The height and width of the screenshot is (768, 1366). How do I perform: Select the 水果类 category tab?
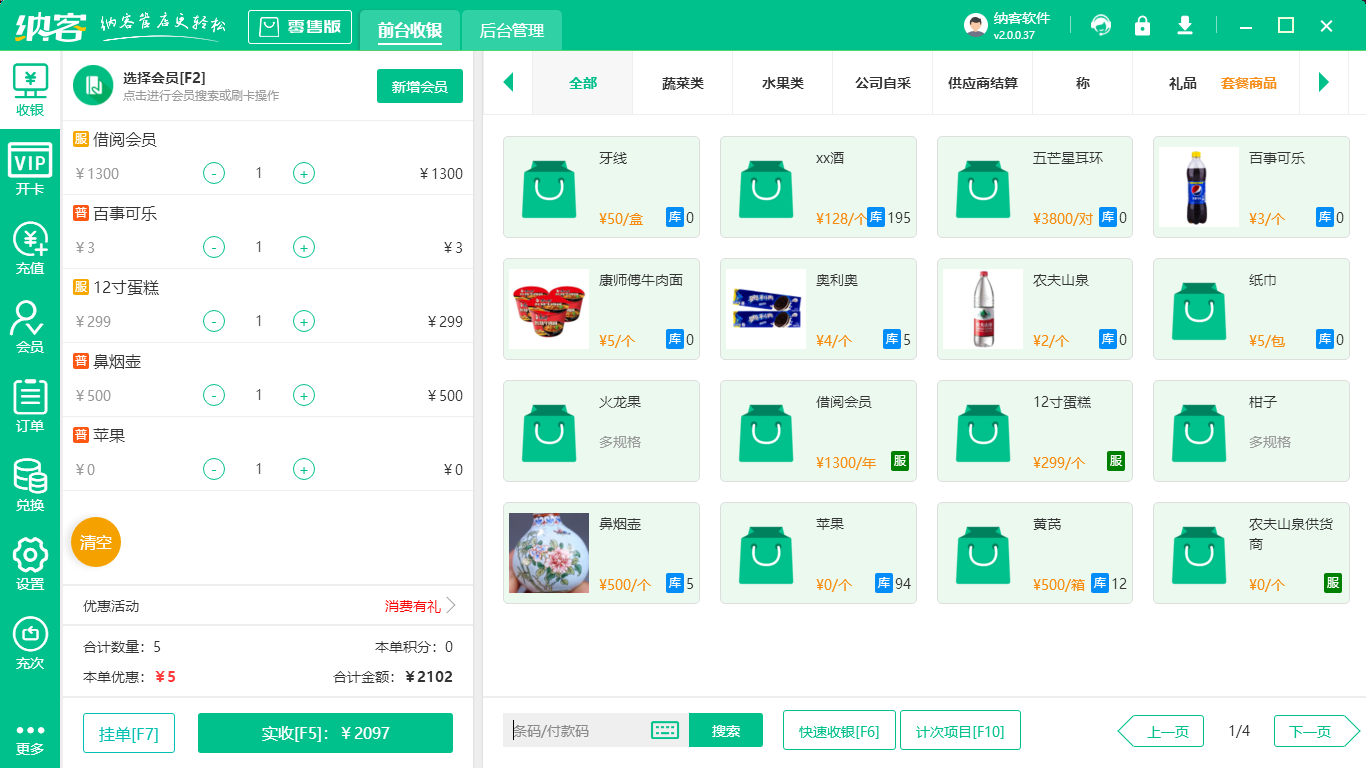782,83
